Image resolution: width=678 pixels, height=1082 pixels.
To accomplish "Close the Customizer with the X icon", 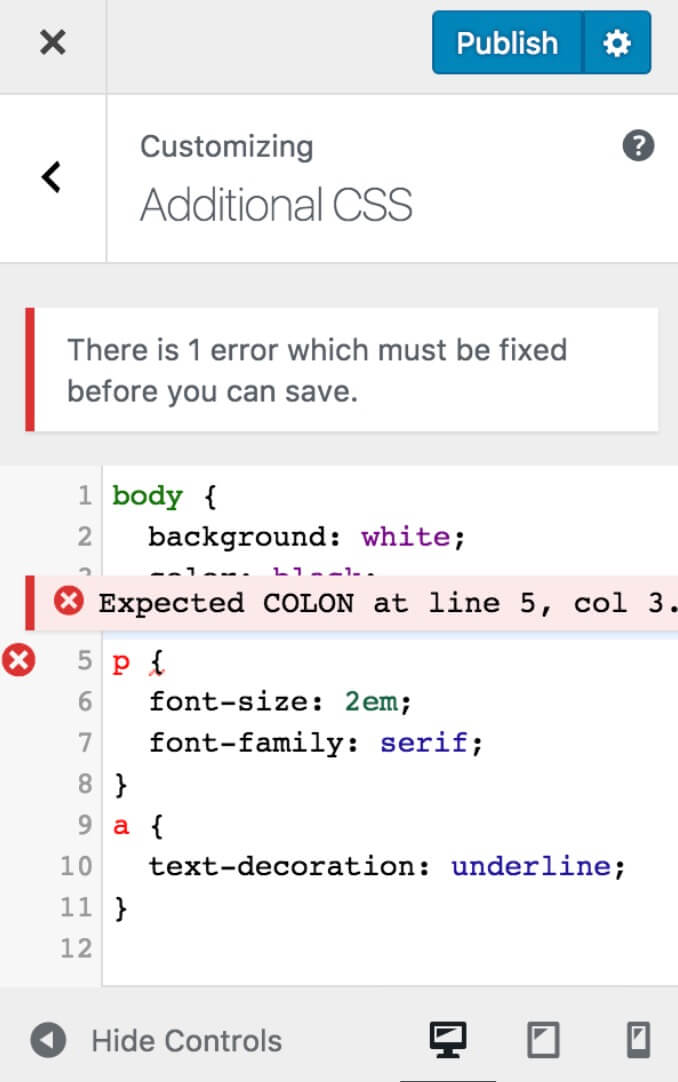I will tap(52, 43).
